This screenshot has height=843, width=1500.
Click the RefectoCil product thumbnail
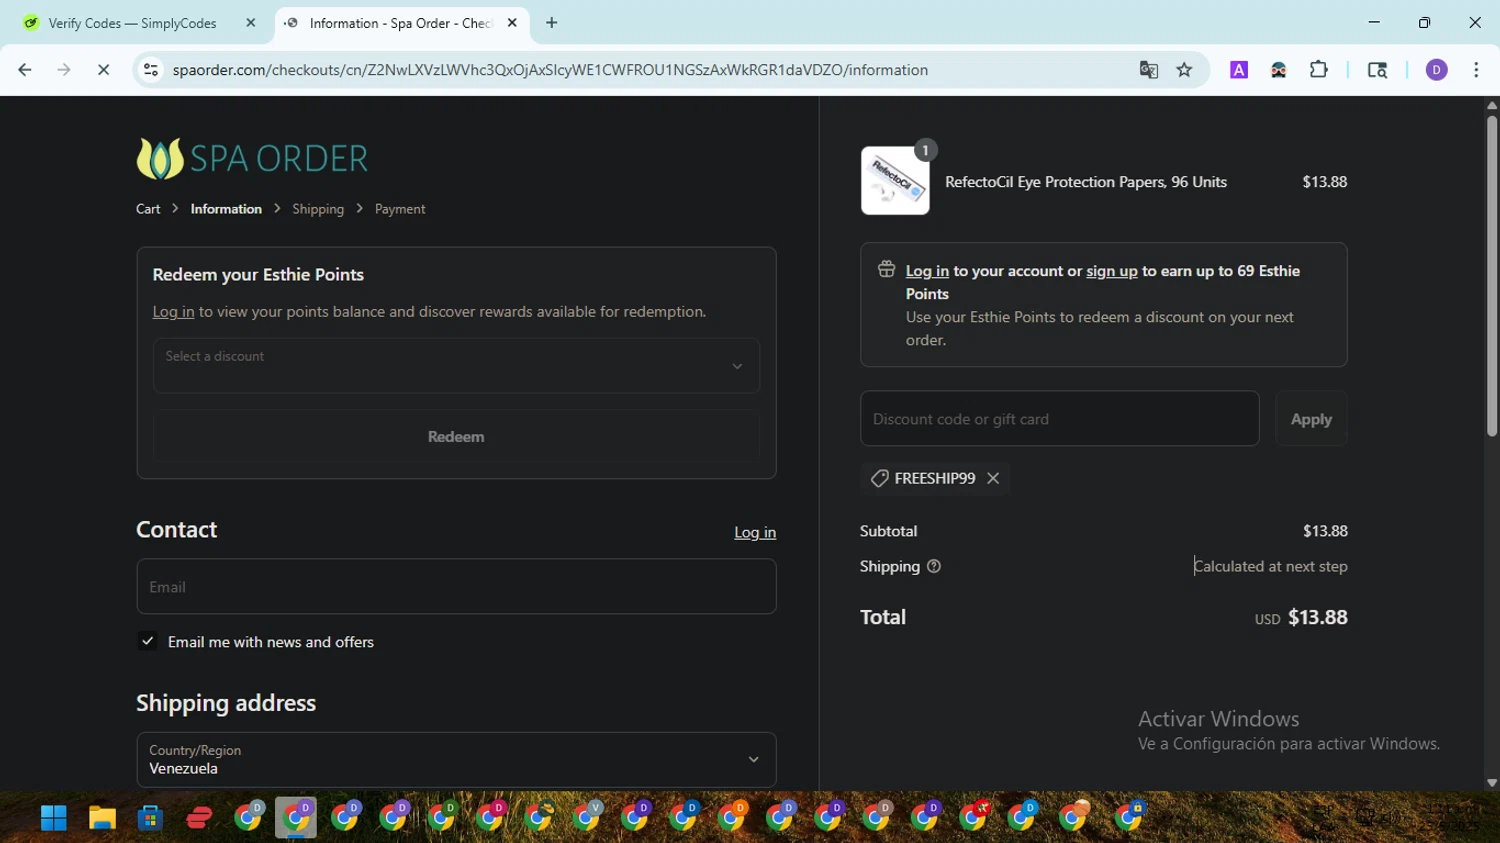[x=895, y=181]
